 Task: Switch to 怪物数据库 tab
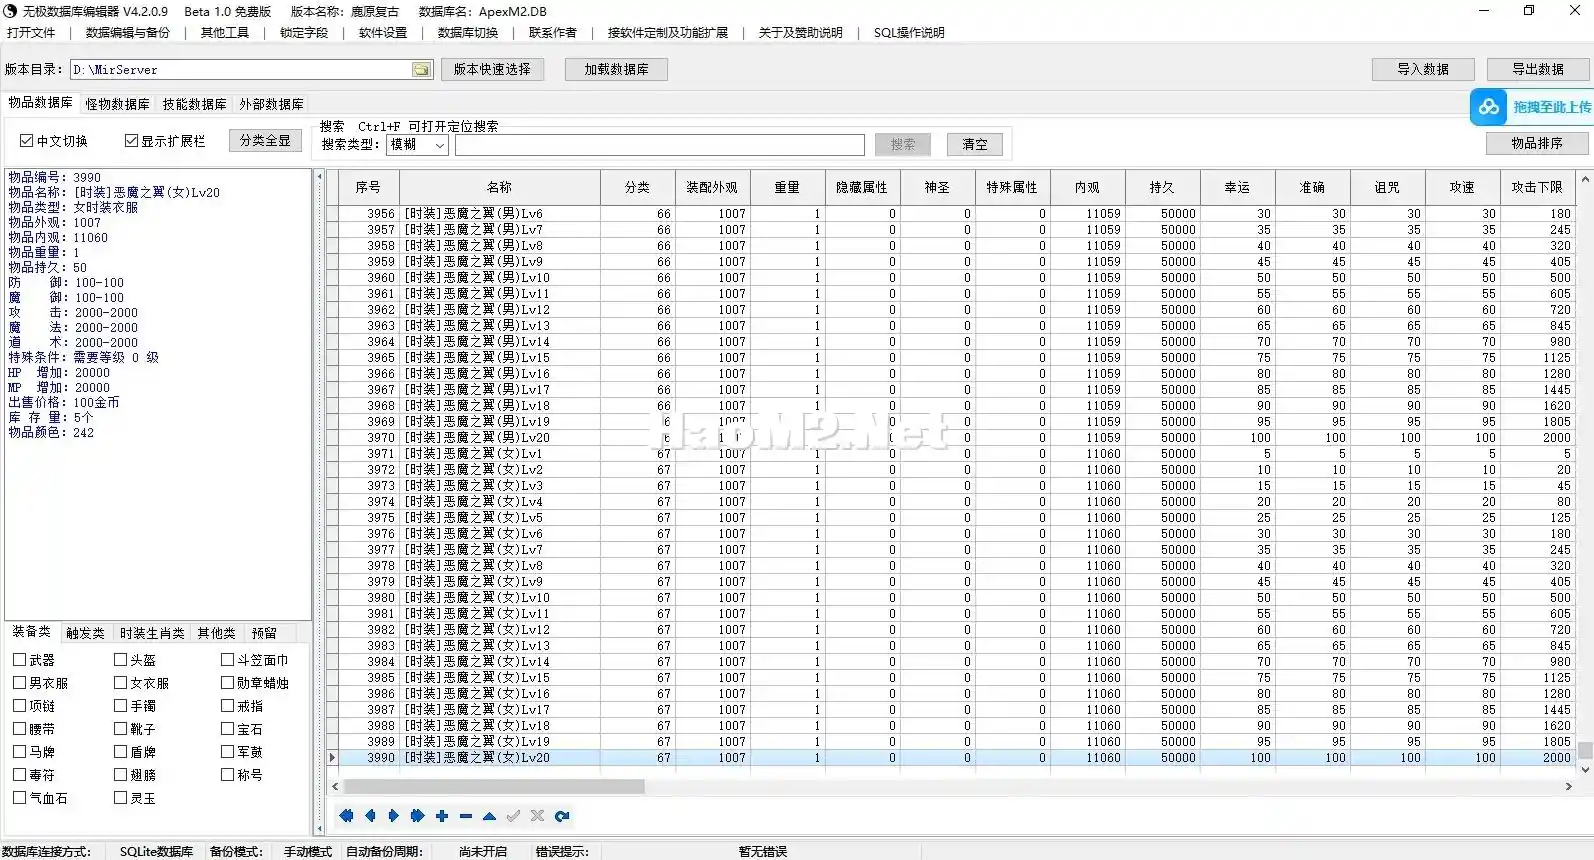point(117,104)
